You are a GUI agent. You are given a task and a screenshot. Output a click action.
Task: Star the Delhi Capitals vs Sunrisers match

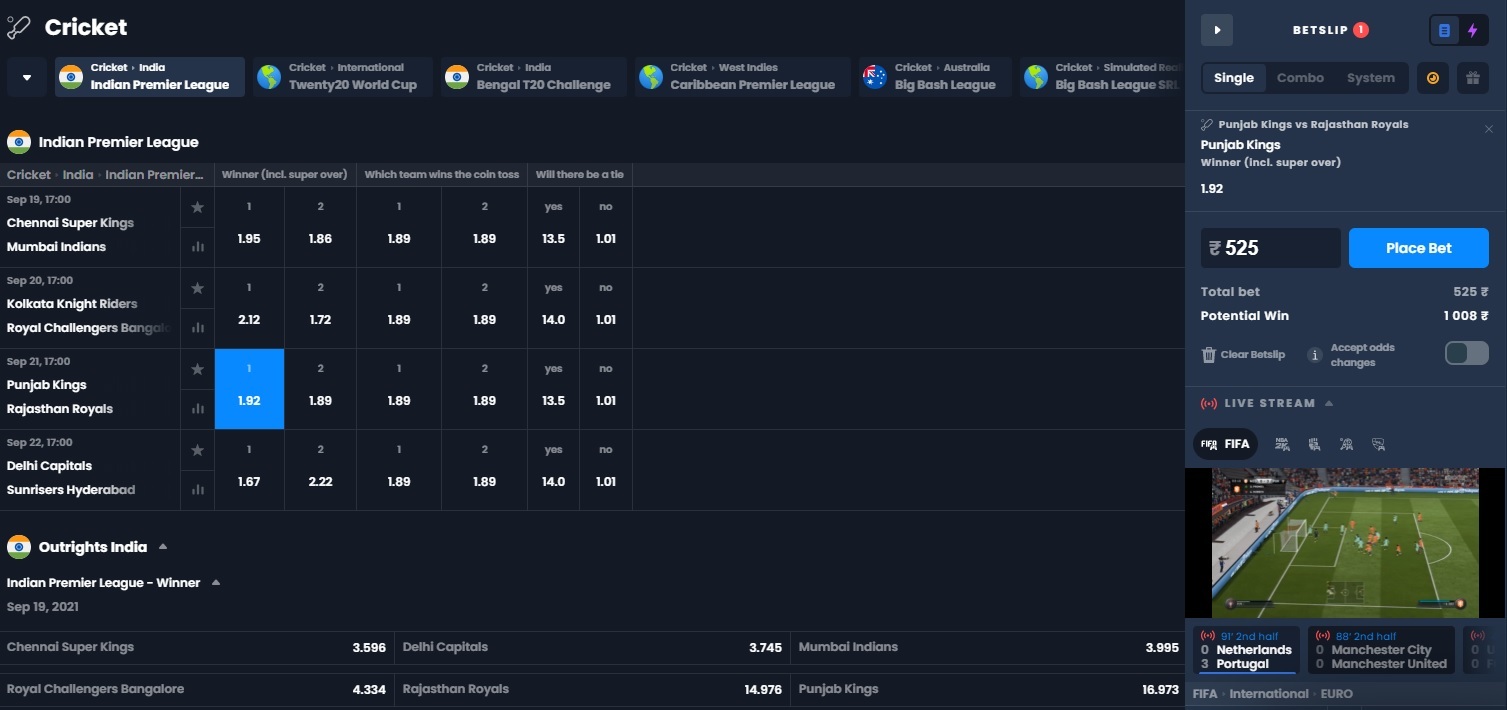[197, 450]
